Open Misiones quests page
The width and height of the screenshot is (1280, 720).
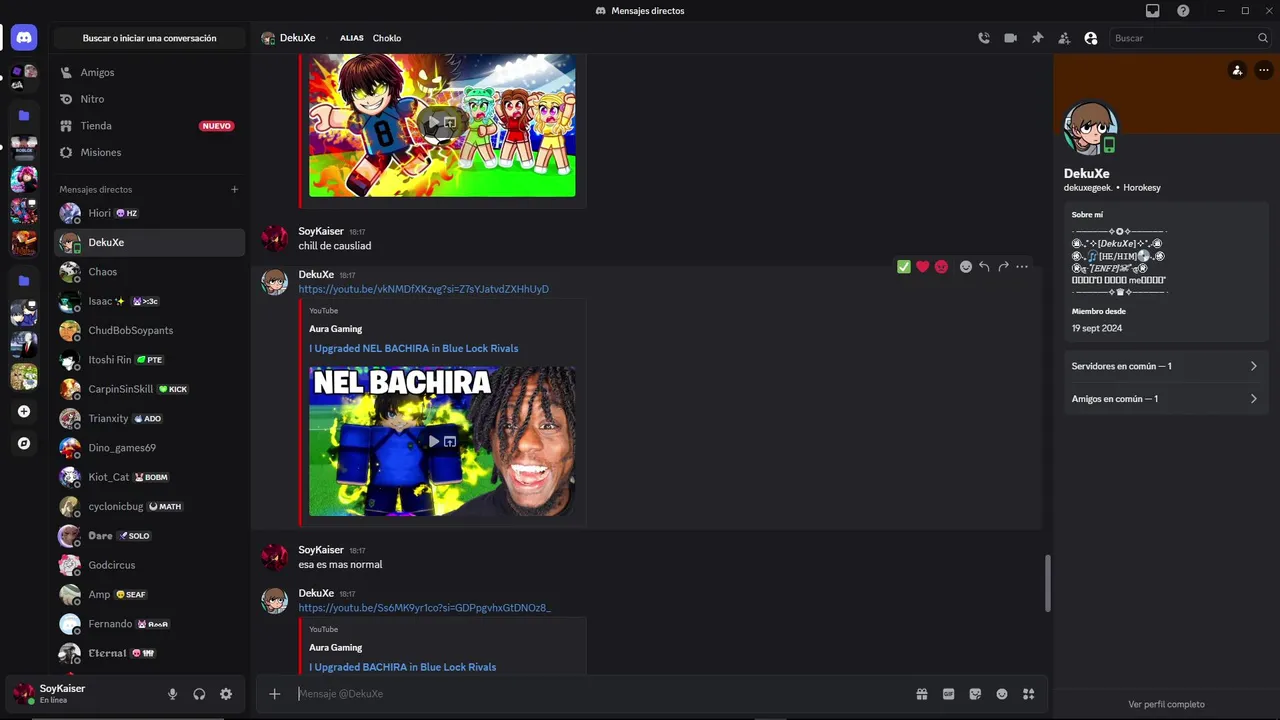pos(148,152)
